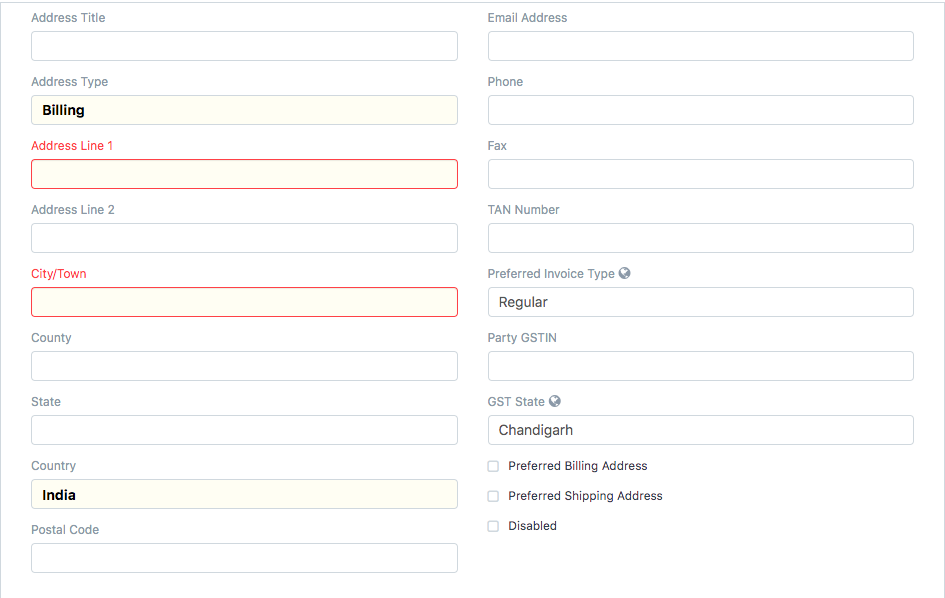Click globe icon beside Preferred Invoice Type
This screenshot has width=945, height=598.
[624, 273]
